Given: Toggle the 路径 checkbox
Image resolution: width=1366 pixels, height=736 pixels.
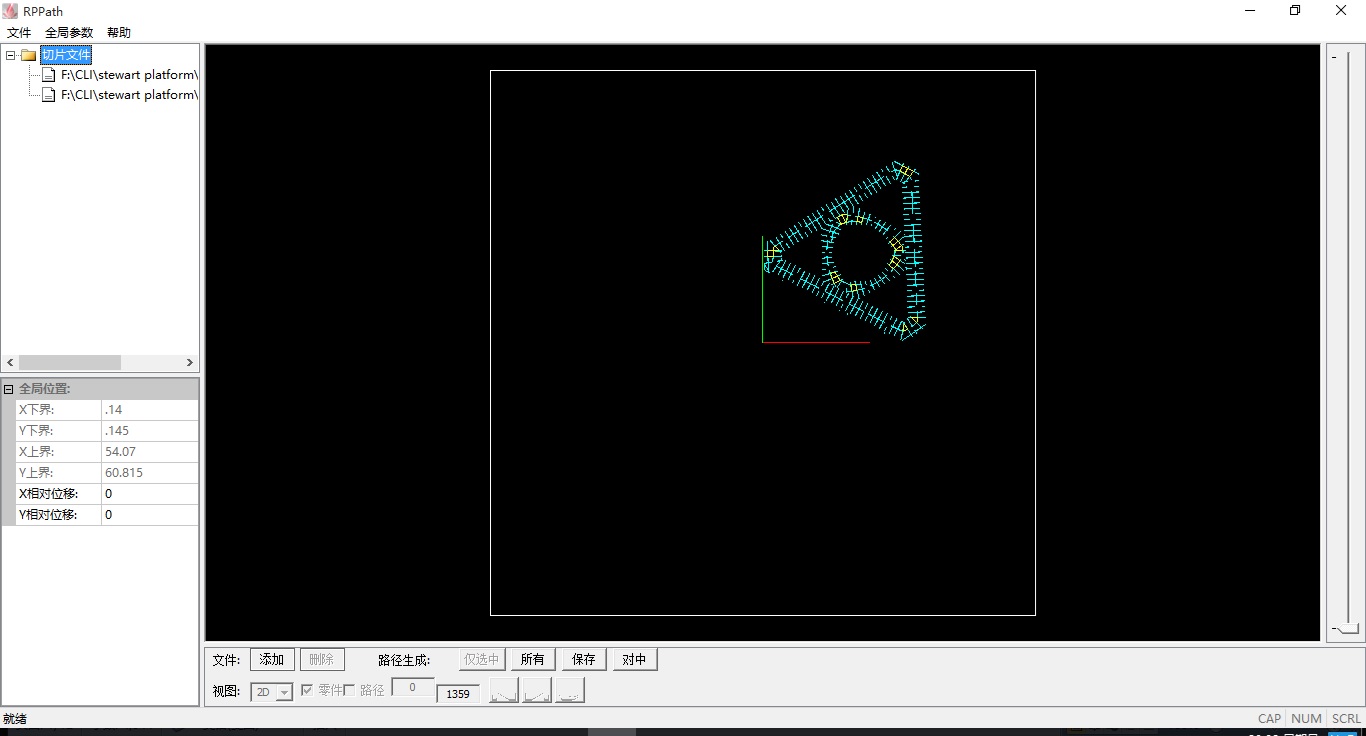Looking at the screenshot, I should click(349, 690).
